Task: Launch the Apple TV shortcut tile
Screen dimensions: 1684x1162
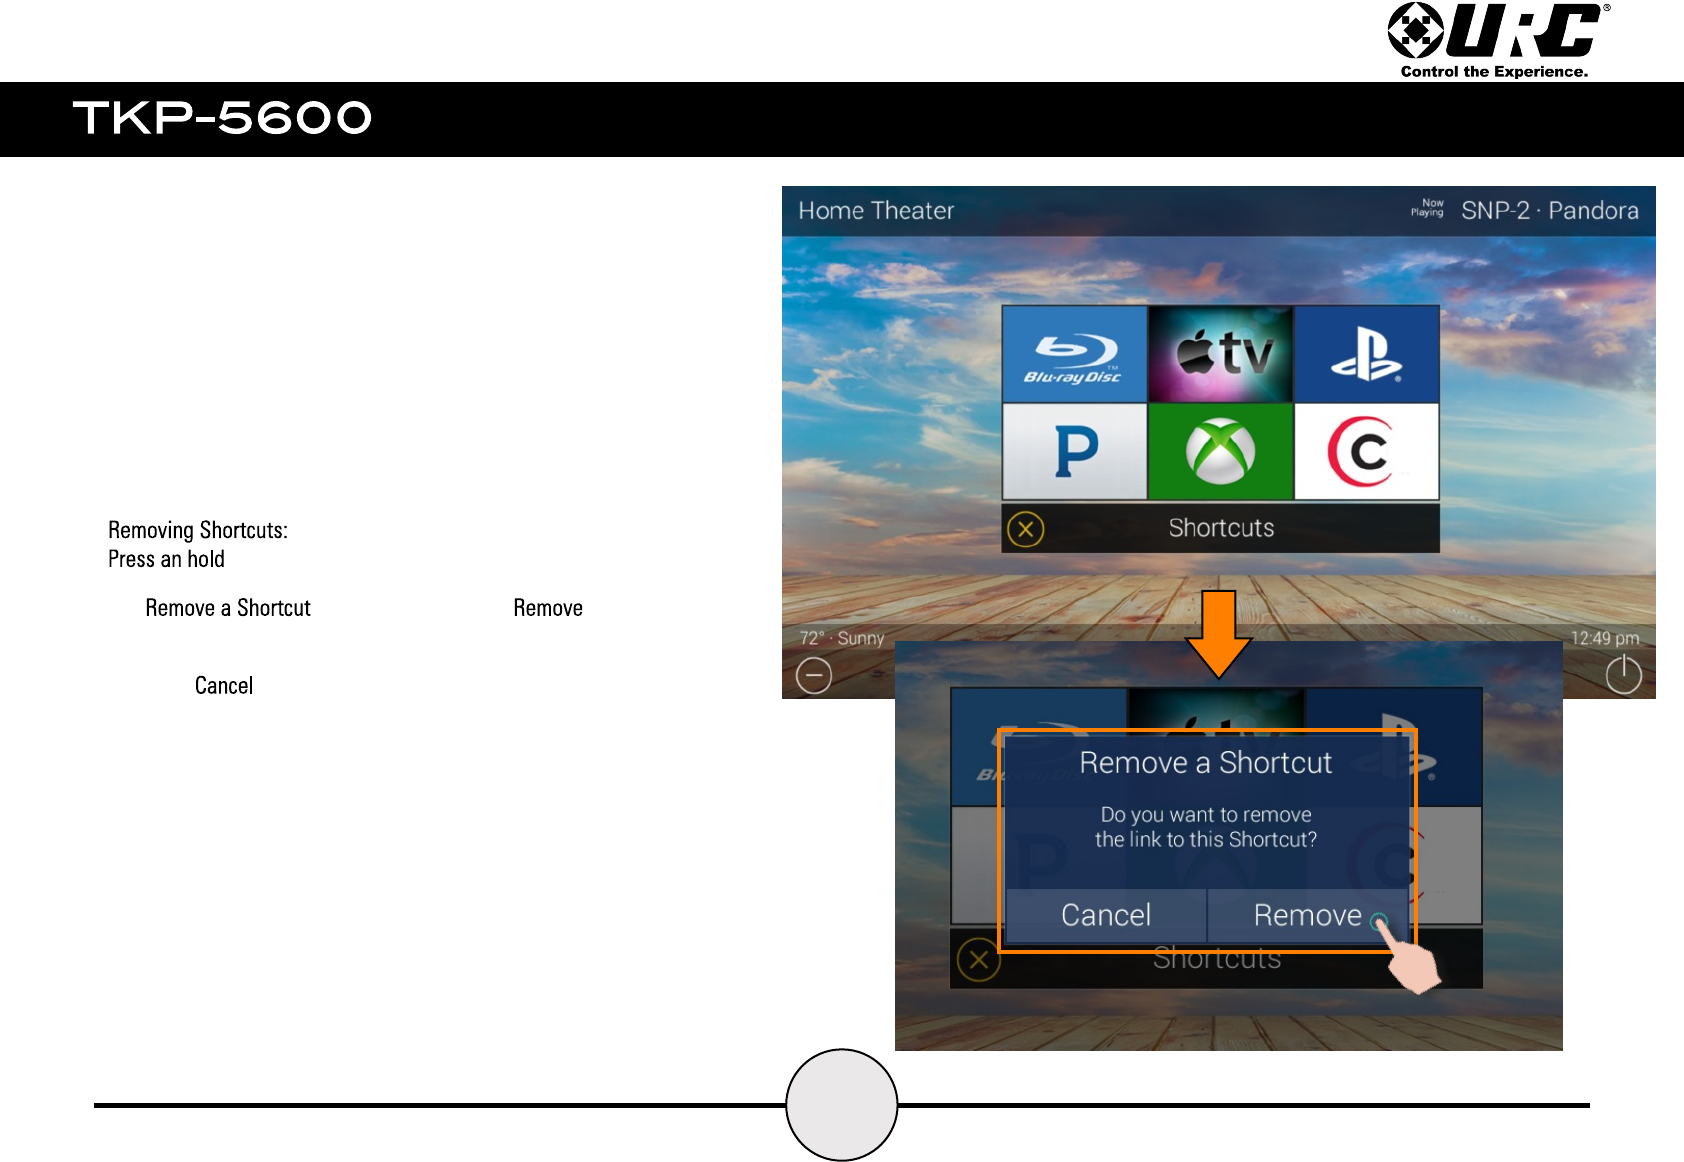Action: (x=1221, y=354)
